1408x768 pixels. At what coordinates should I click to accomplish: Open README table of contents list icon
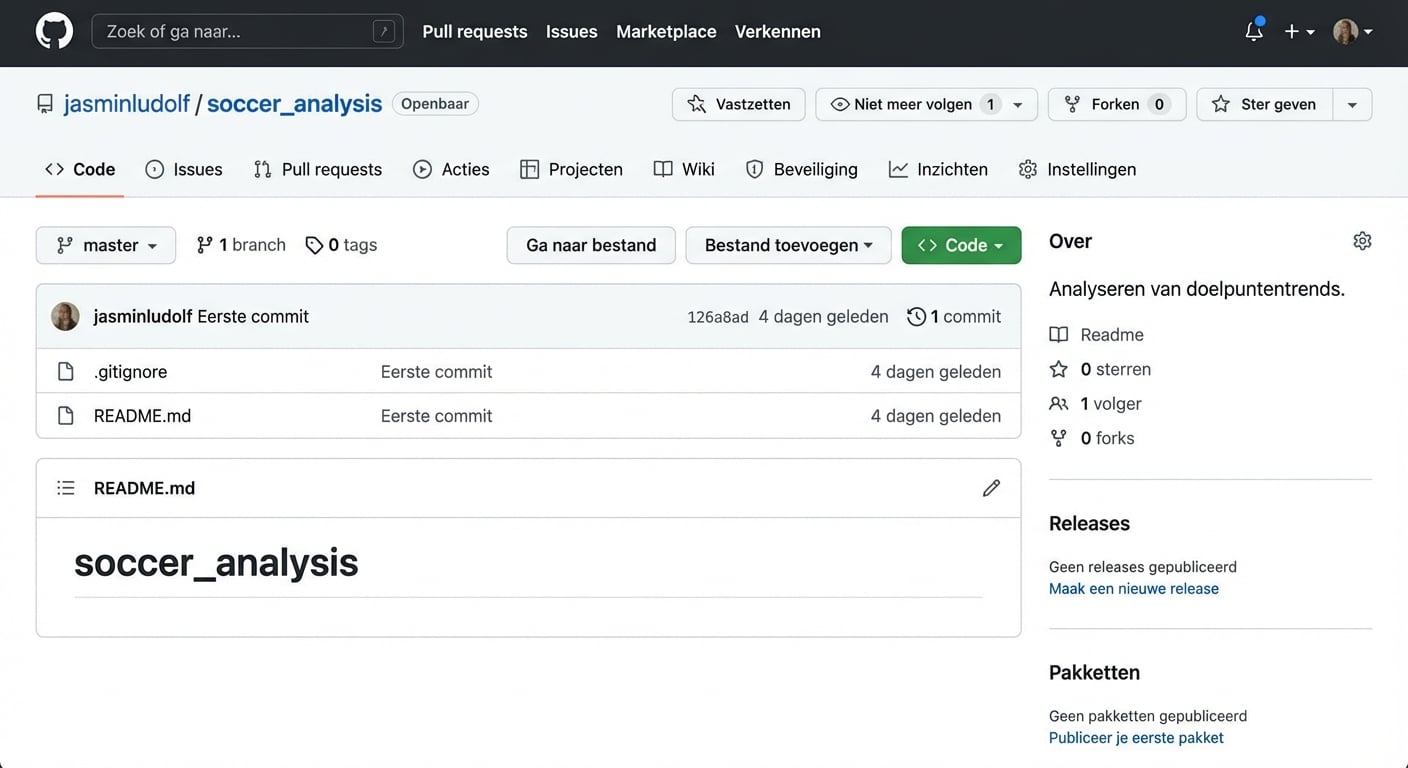[x=66, y=488]
